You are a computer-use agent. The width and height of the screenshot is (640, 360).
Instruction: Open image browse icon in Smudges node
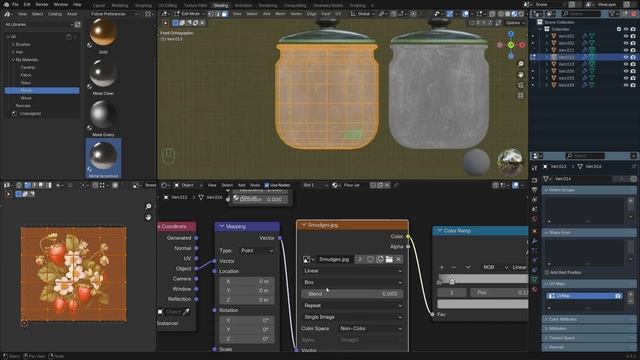[x=308, y=260]
